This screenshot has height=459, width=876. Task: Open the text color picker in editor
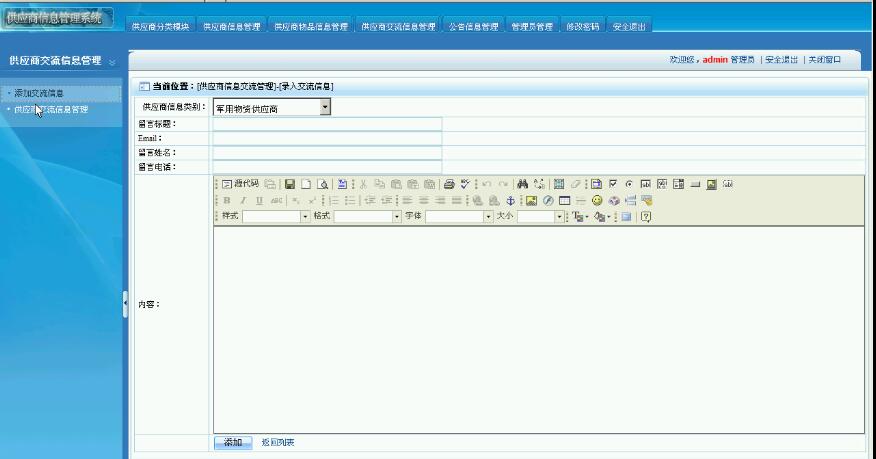tap(579, 216)
